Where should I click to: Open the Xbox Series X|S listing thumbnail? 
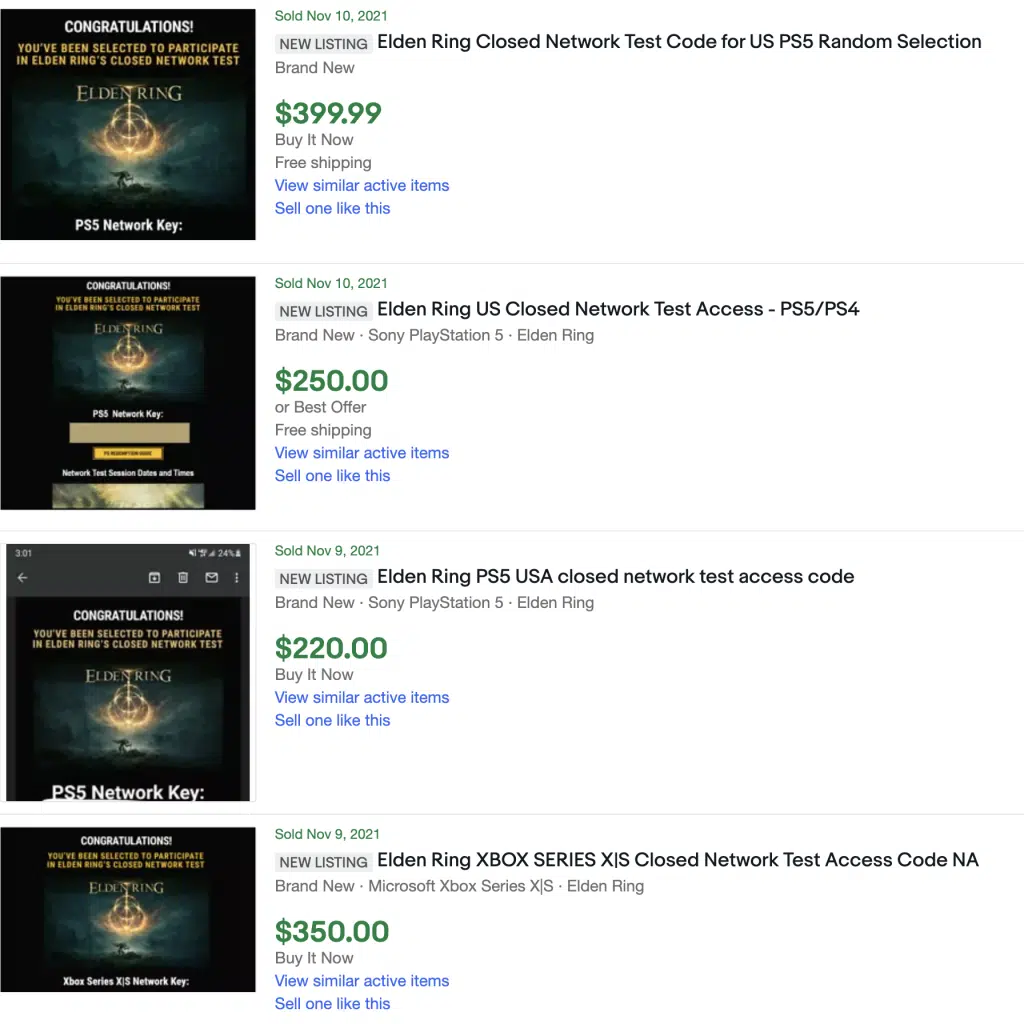(x=128, y=909)
